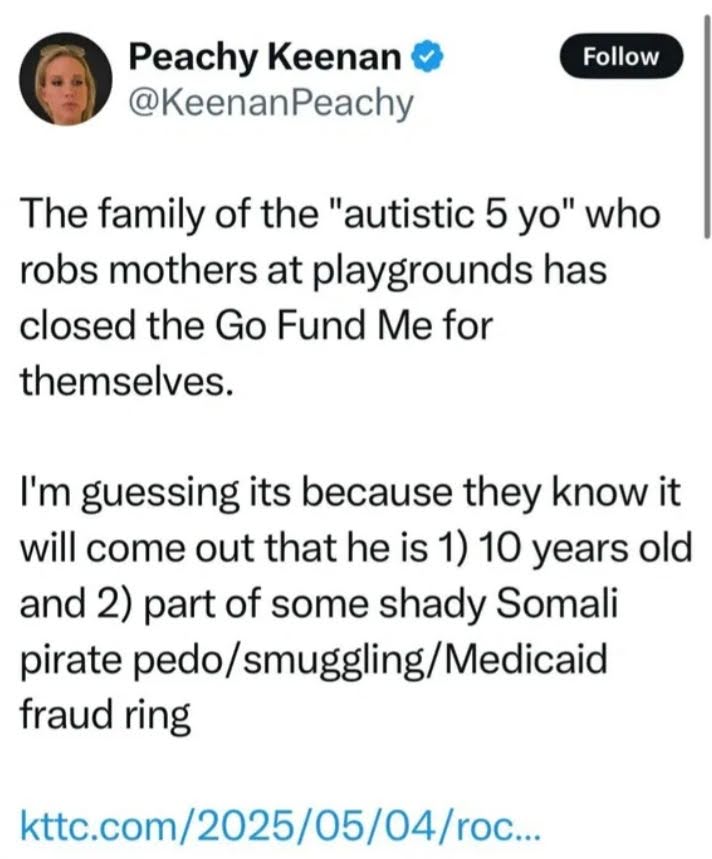Click the first paragraph of the tweet
This screenshot has height=859, width=712.
pos(340,299)
